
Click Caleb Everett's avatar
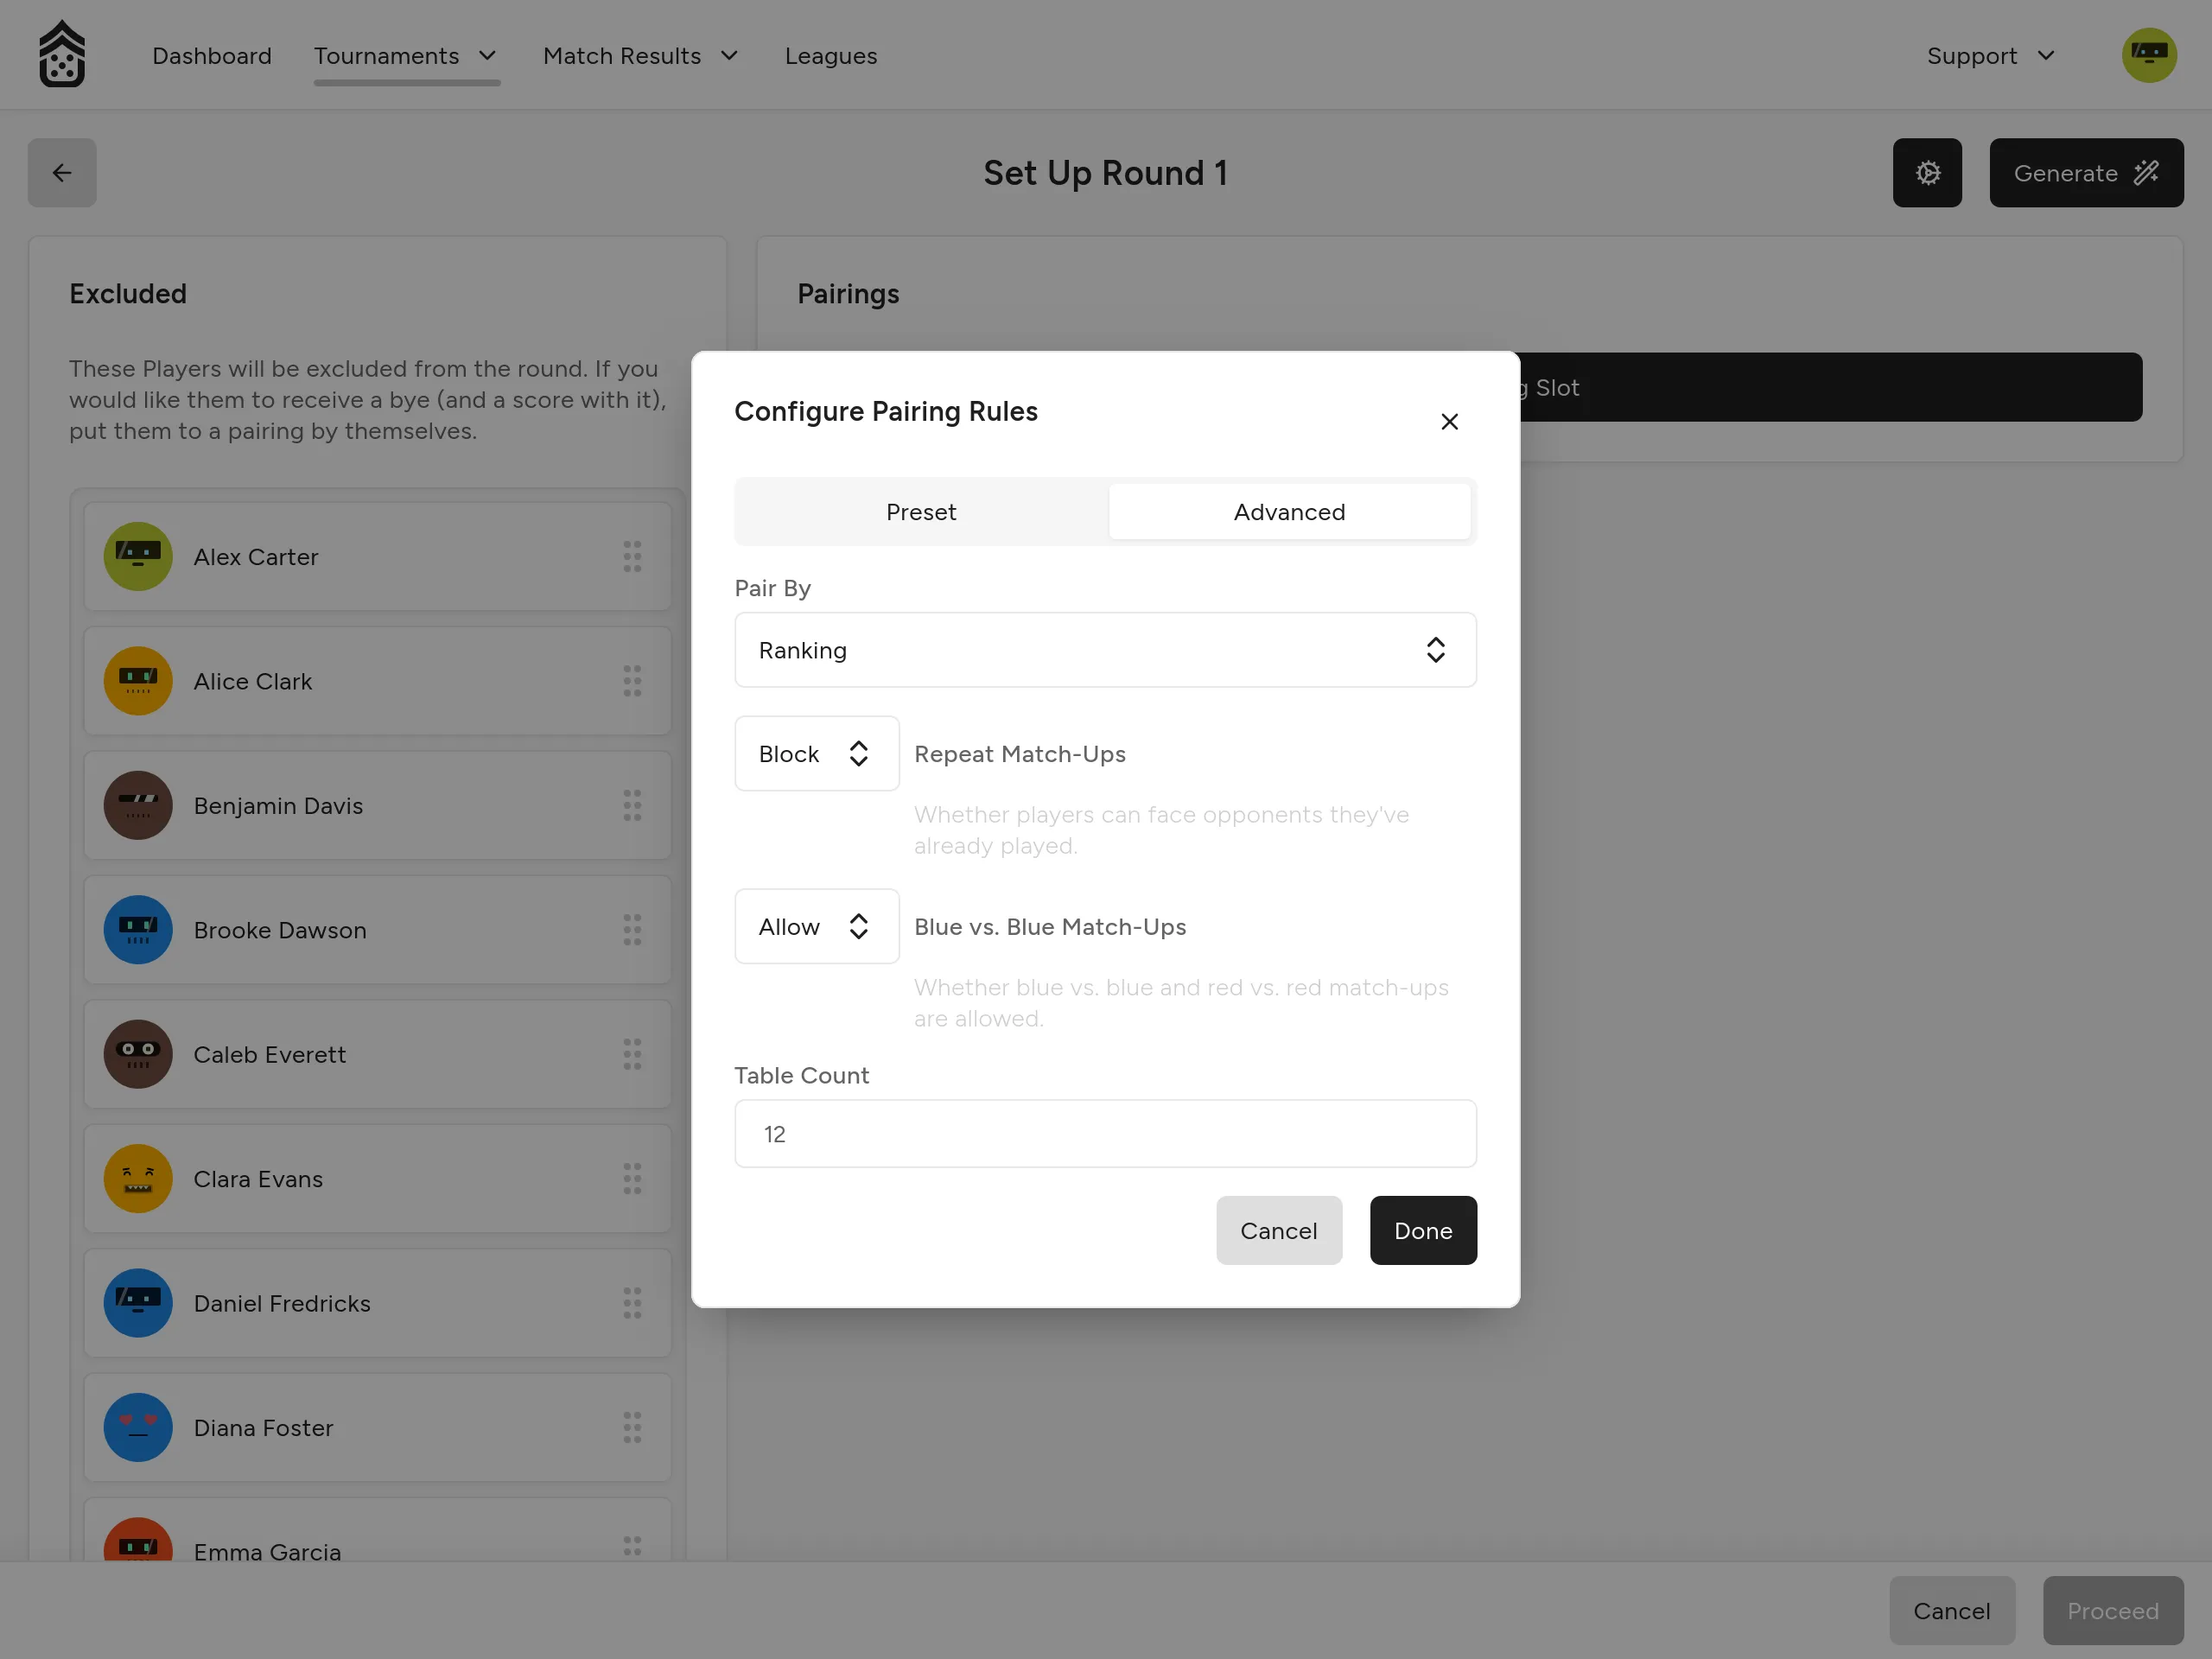tap(138, 1054)
